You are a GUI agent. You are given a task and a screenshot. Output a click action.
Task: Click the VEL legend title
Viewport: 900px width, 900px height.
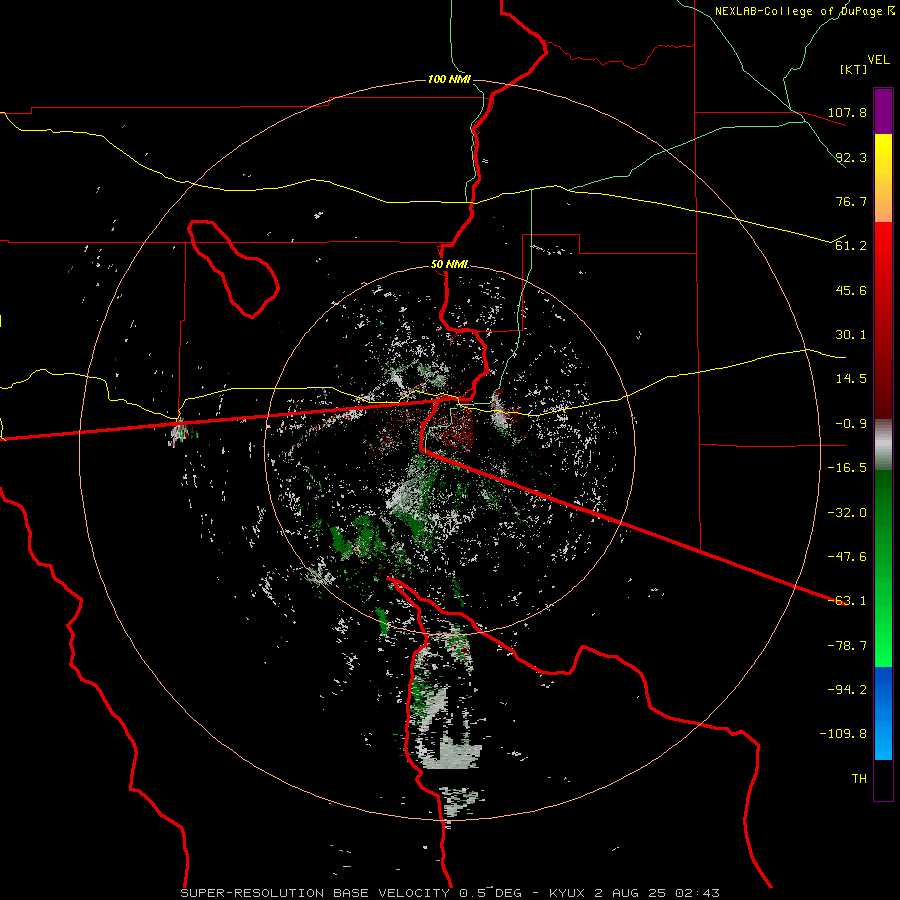[878, 60]
